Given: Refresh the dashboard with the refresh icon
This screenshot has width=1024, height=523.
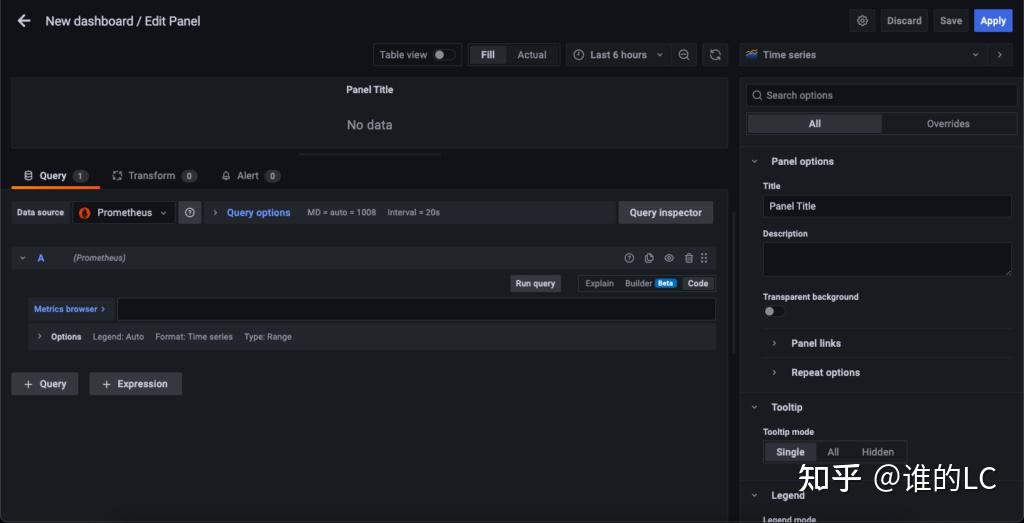Looking at the screenshot, I should click(715, 55).
